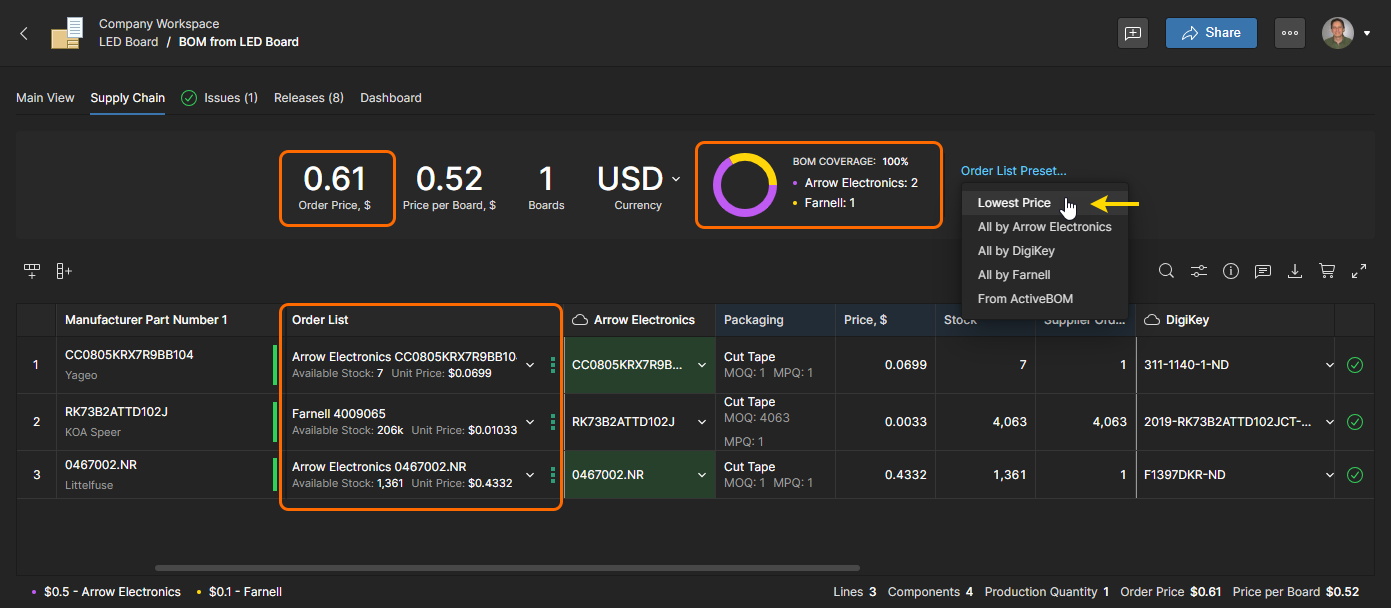The width and height of the screenshot is (1391, 608).
Task: Click the shopping cart icon
Action: 1327,271
